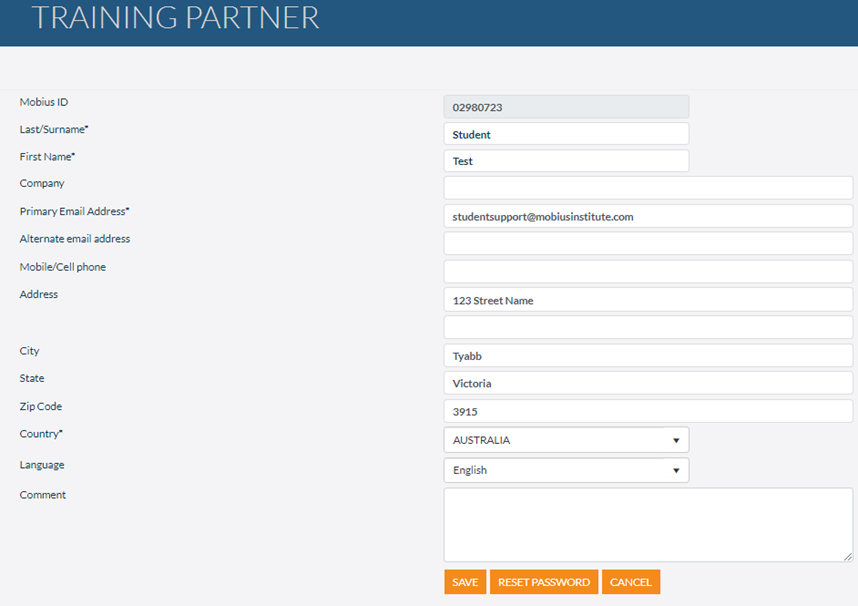
Task: Click inside the Comment text area
Action: click(648, 525)
